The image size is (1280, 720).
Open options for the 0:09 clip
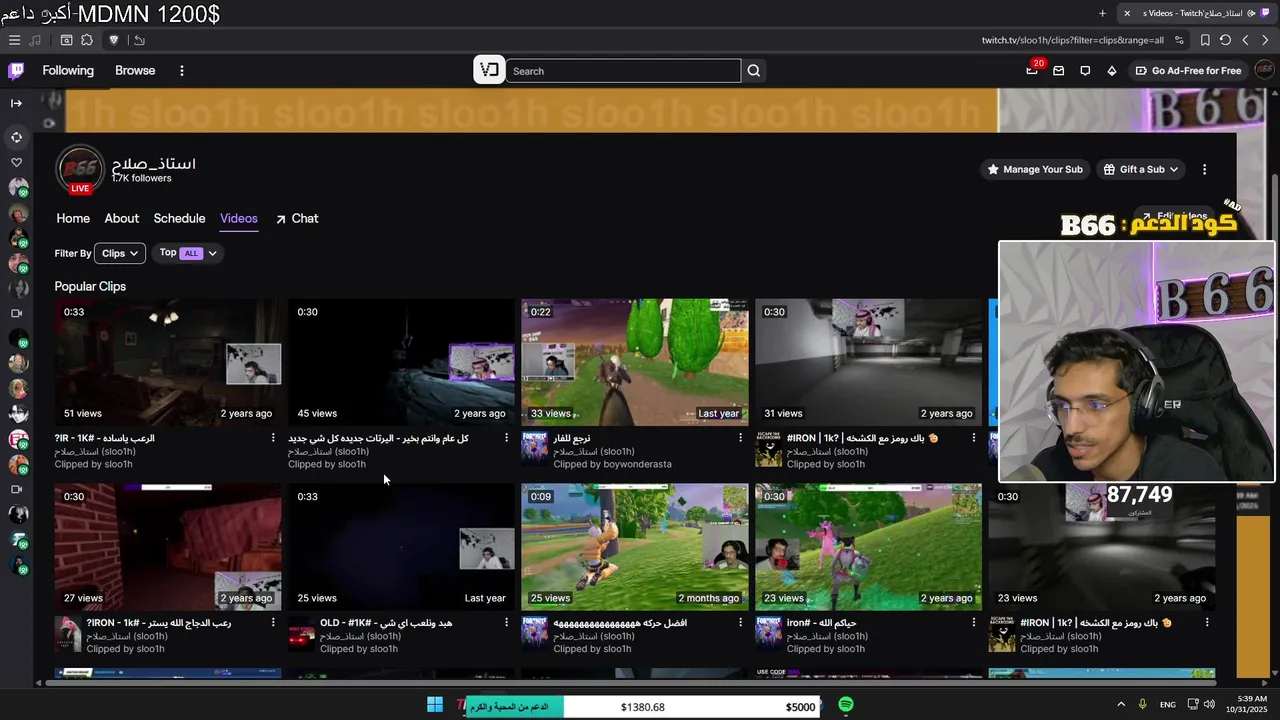tap(740, 622)
